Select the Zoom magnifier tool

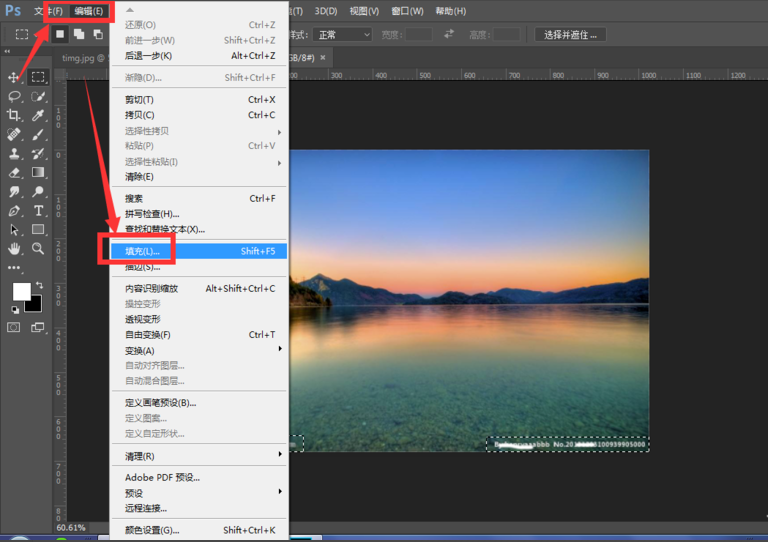[x=38, y=248]
